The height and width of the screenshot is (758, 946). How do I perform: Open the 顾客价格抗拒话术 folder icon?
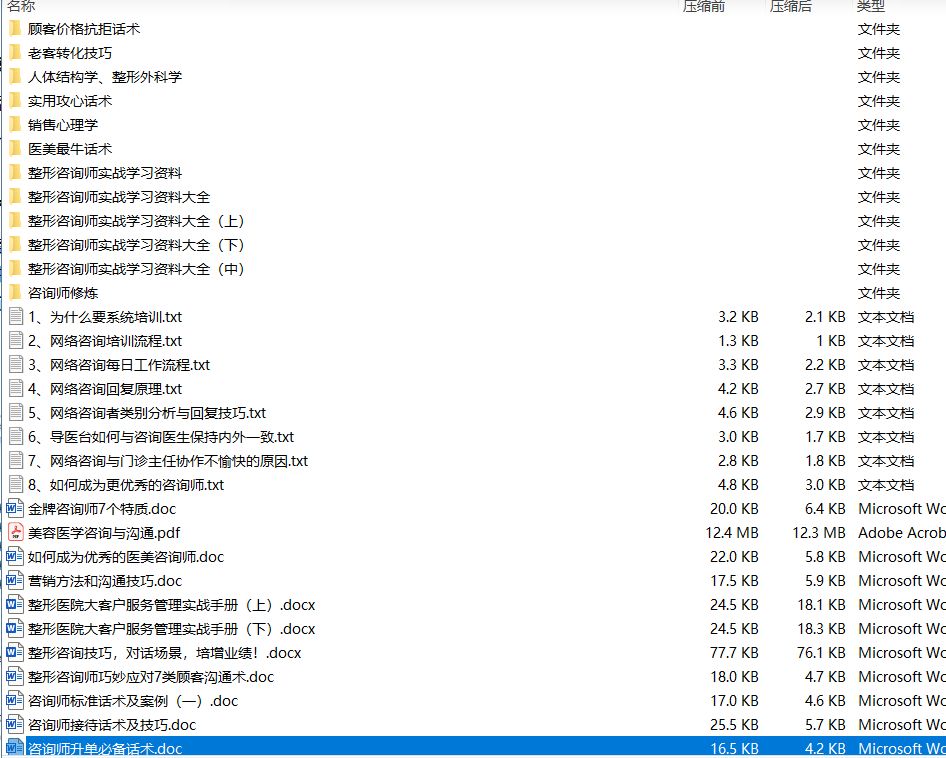point(14,29)
